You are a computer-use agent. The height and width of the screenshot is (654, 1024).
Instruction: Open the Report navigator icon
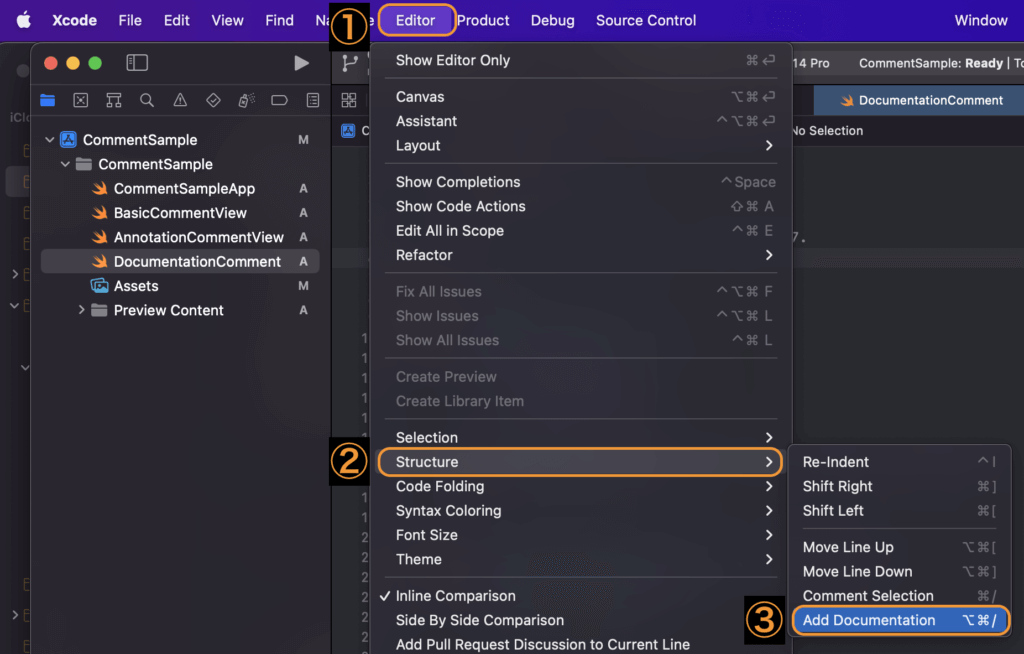coord(313,100)
